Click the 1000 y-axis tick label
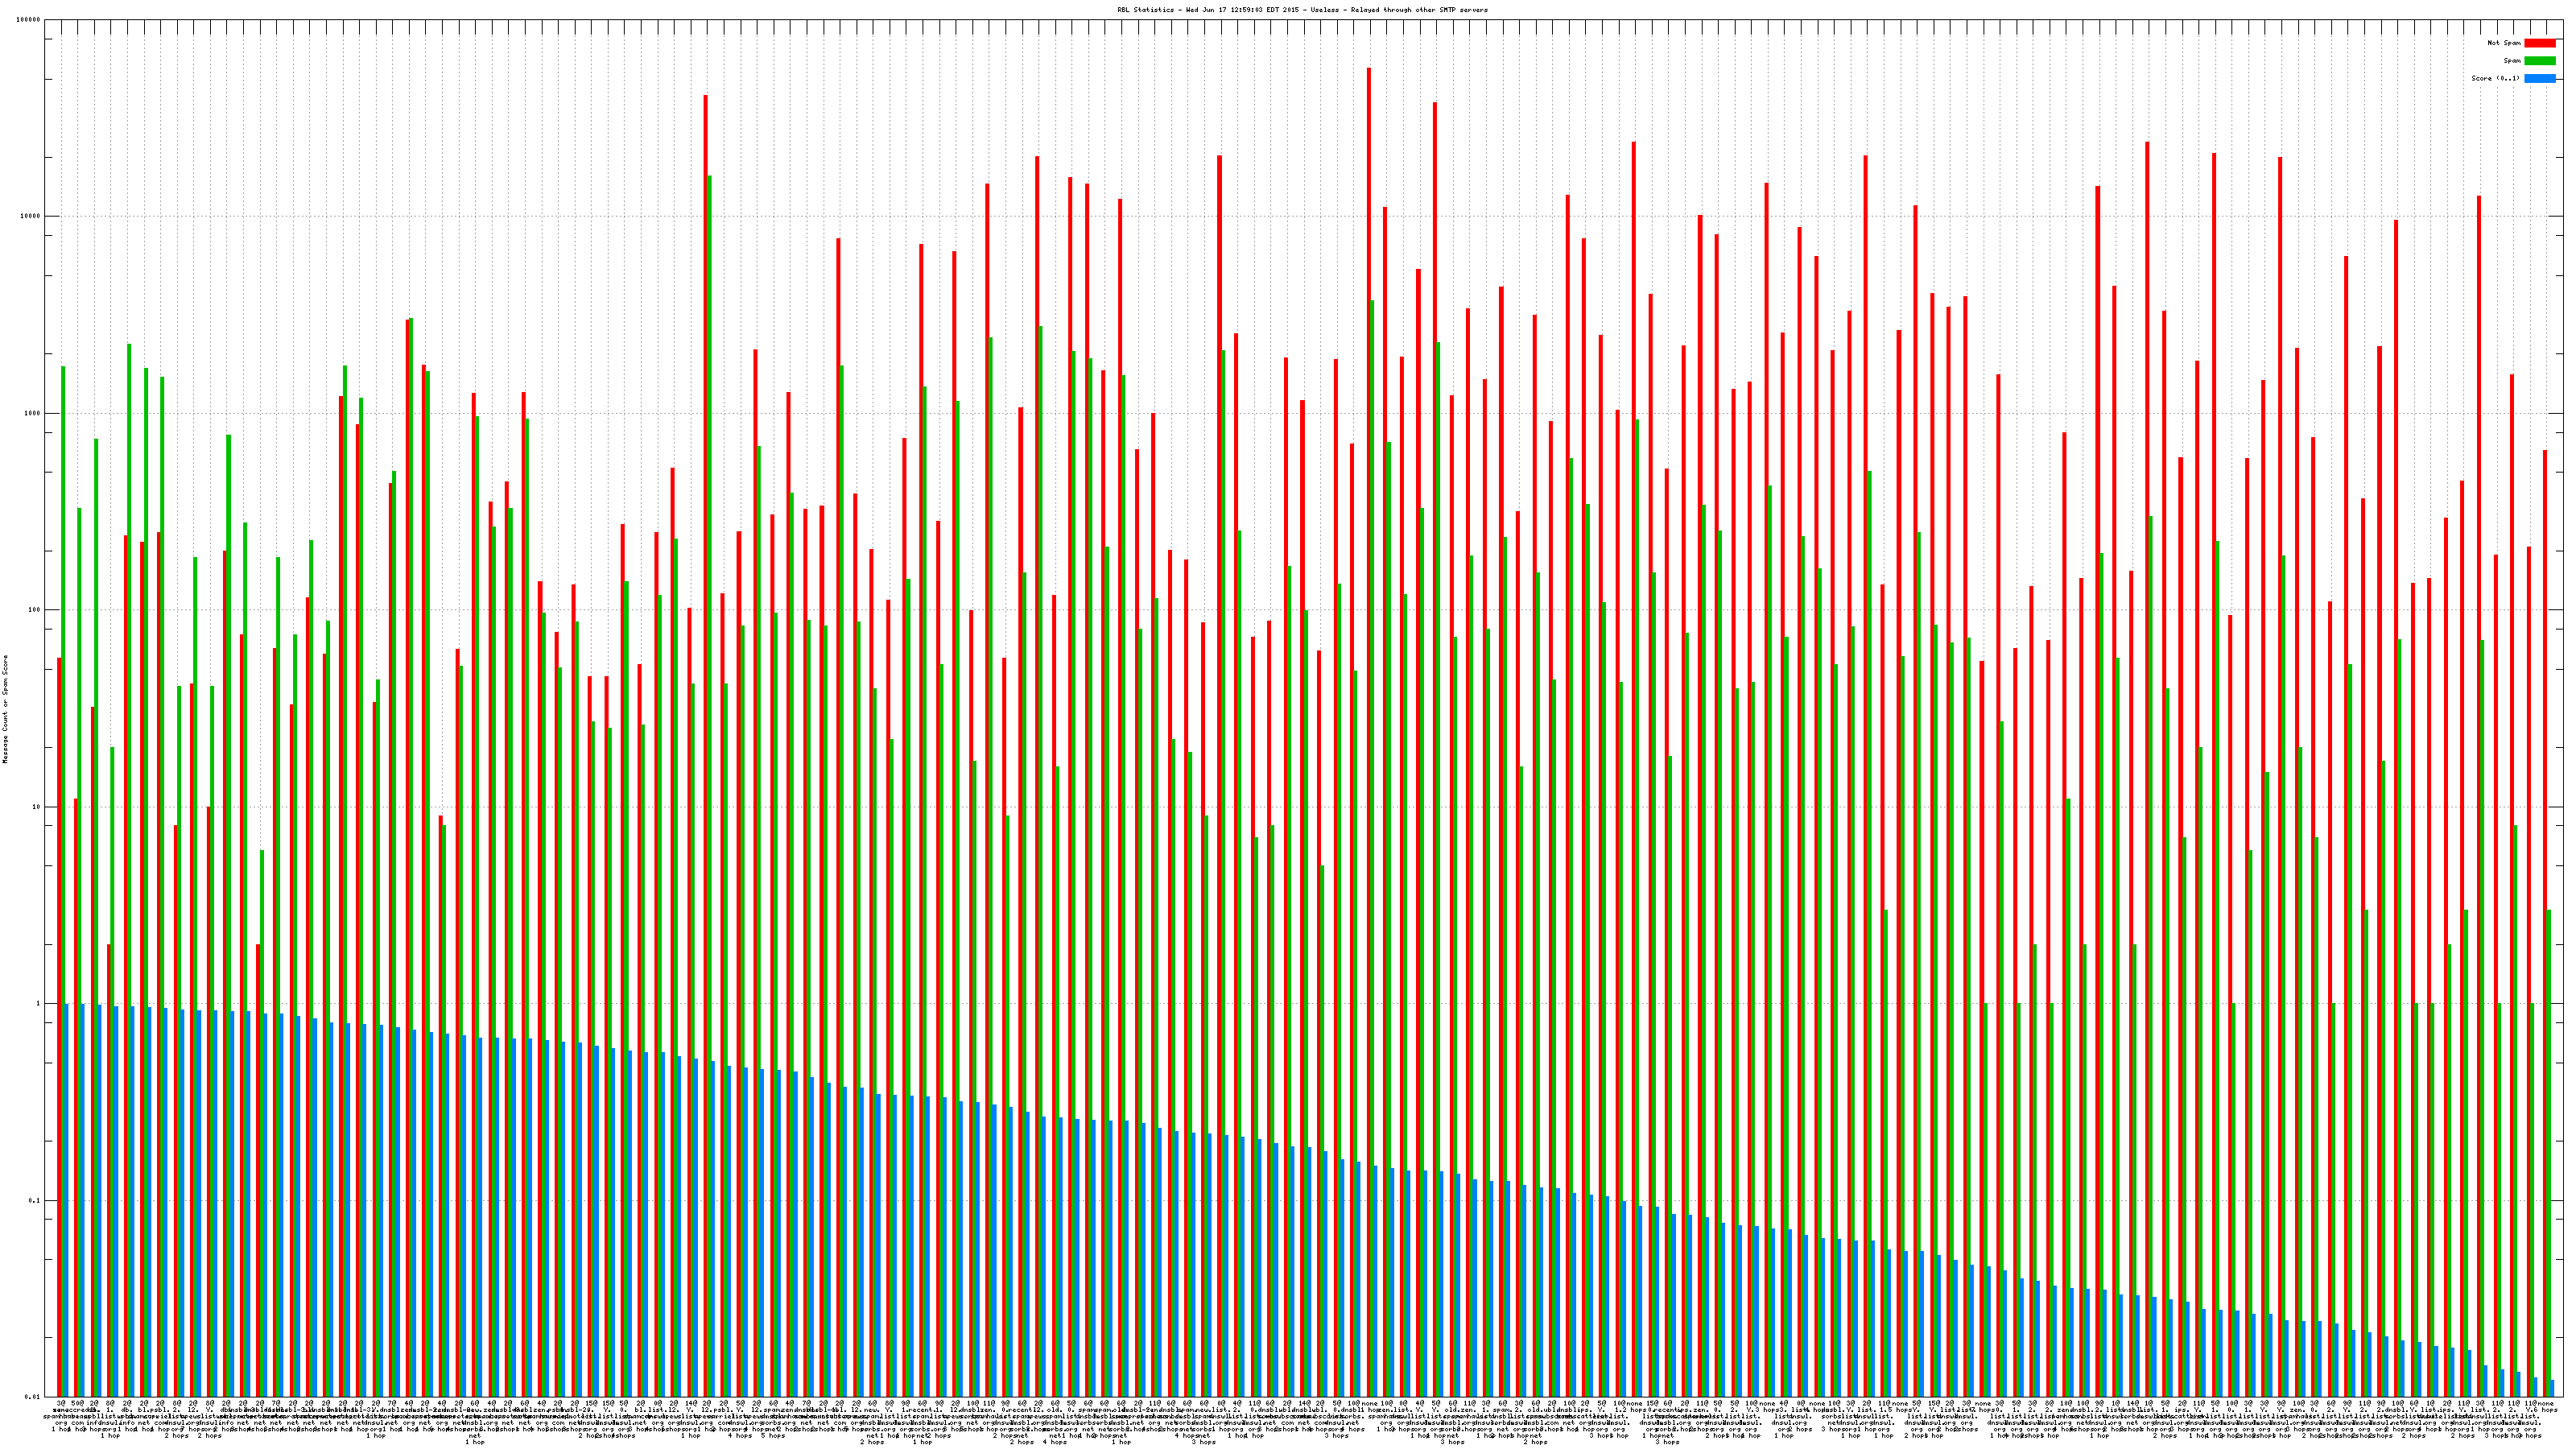 coord(33,414)
